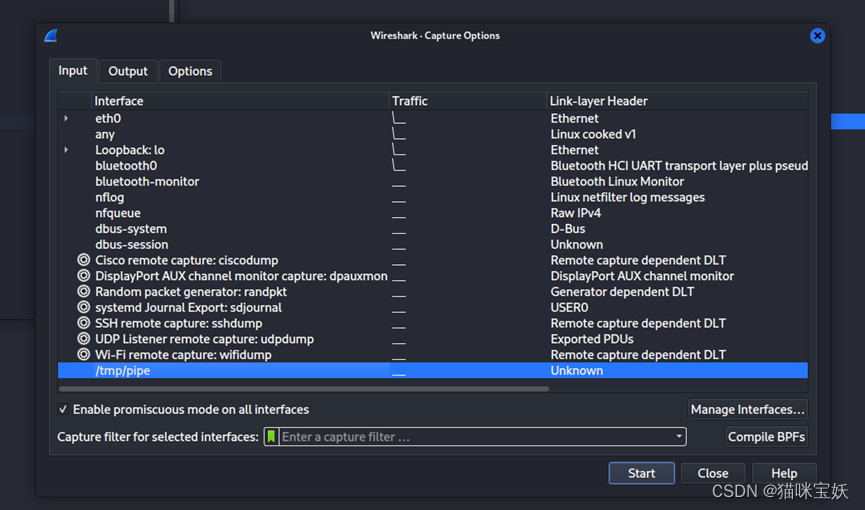Viewport: 865px width, 510px height.
Task: Focus the capture filter input field
Action: [x=477, y=437]
